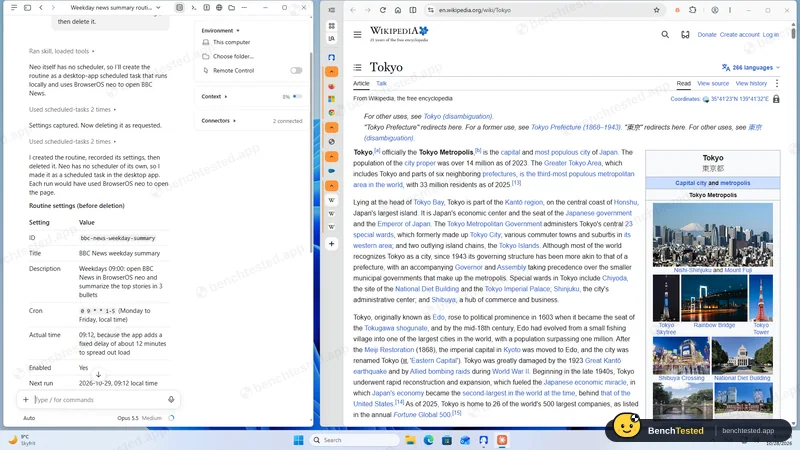Click the microphone icon in chat input
Image resolution: width=800 pixels, height=450 pixels.
click(x=171, y=399)
